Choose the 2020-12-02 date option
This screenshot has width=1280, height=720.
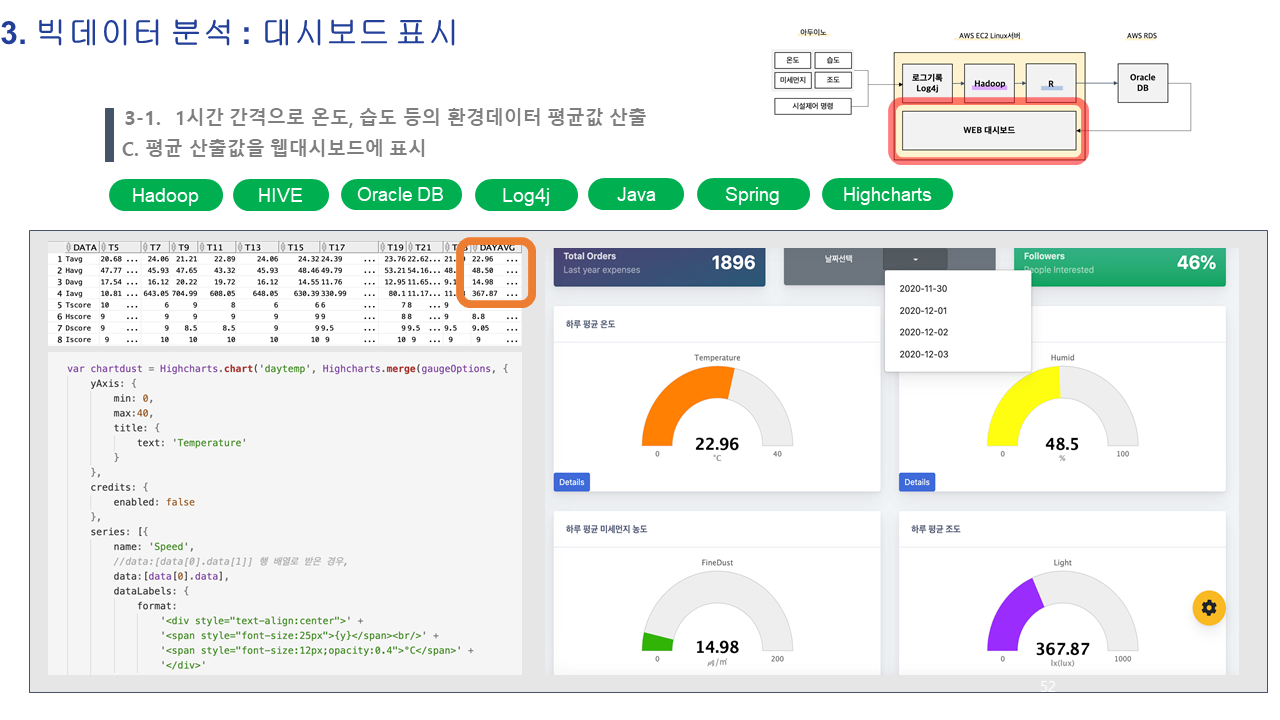[x=923, y=332]
